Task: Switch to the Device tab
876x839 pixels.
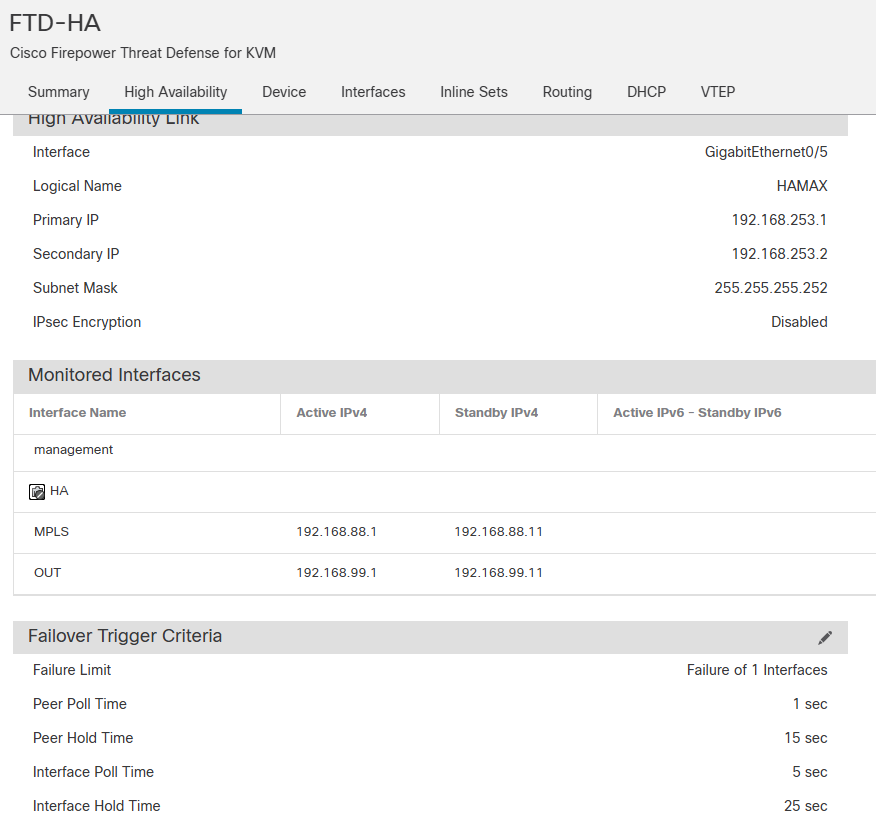Action: [284, 92]
